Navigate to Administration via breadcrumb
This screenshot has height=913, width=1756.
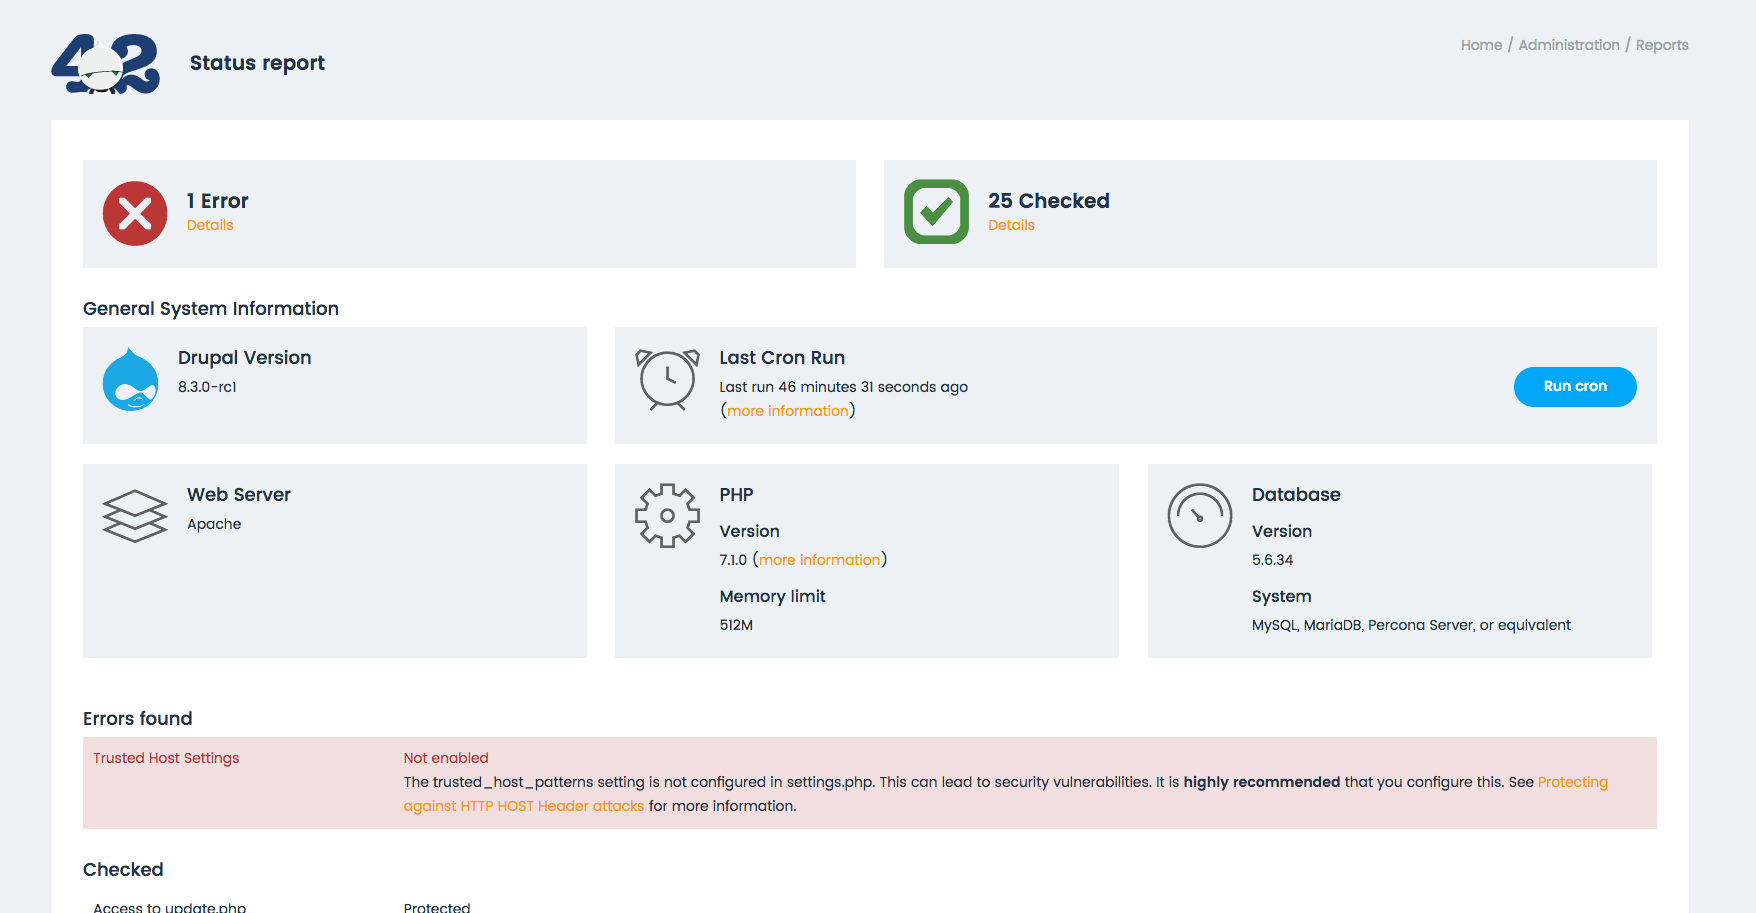pos(1568,44)
